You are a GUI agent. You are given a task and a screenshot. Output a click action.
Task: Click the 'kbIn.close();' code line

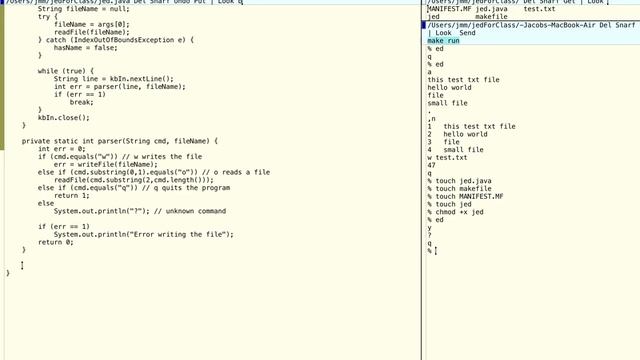63,118
